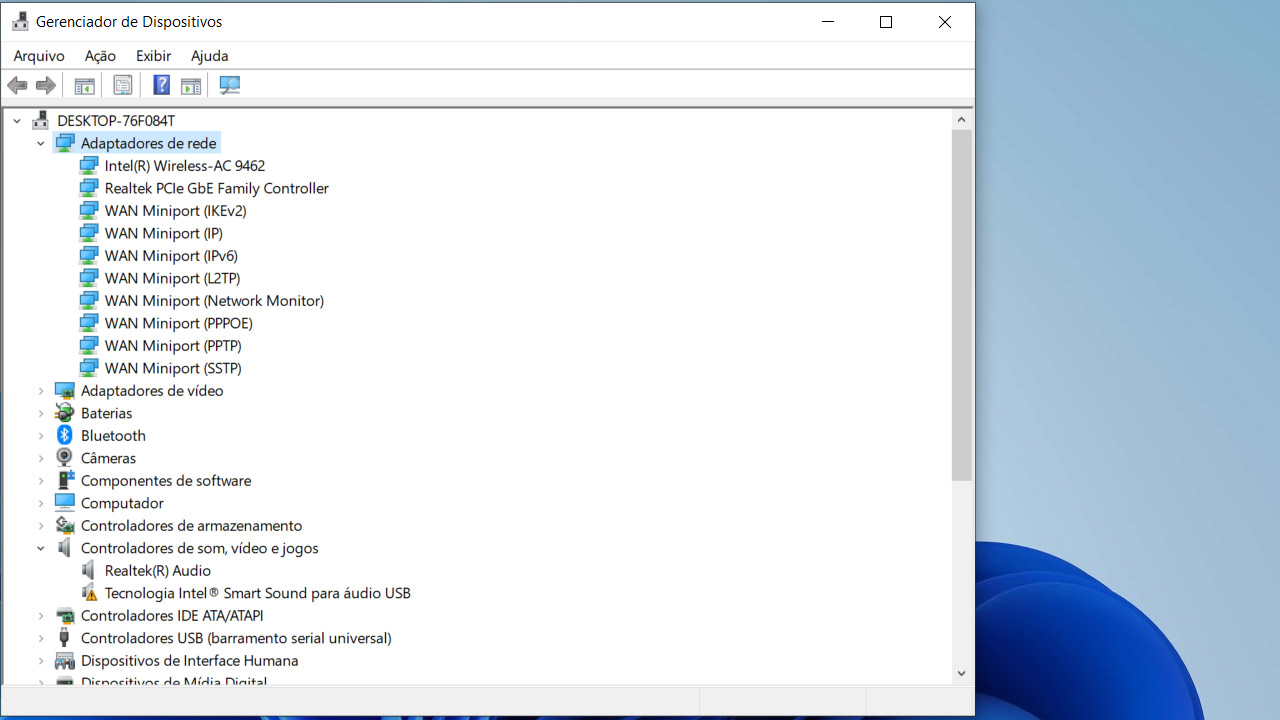
Task: Click the Intel(R) Wireless-AC 9462 adapter icon
Action: [89, 166]
